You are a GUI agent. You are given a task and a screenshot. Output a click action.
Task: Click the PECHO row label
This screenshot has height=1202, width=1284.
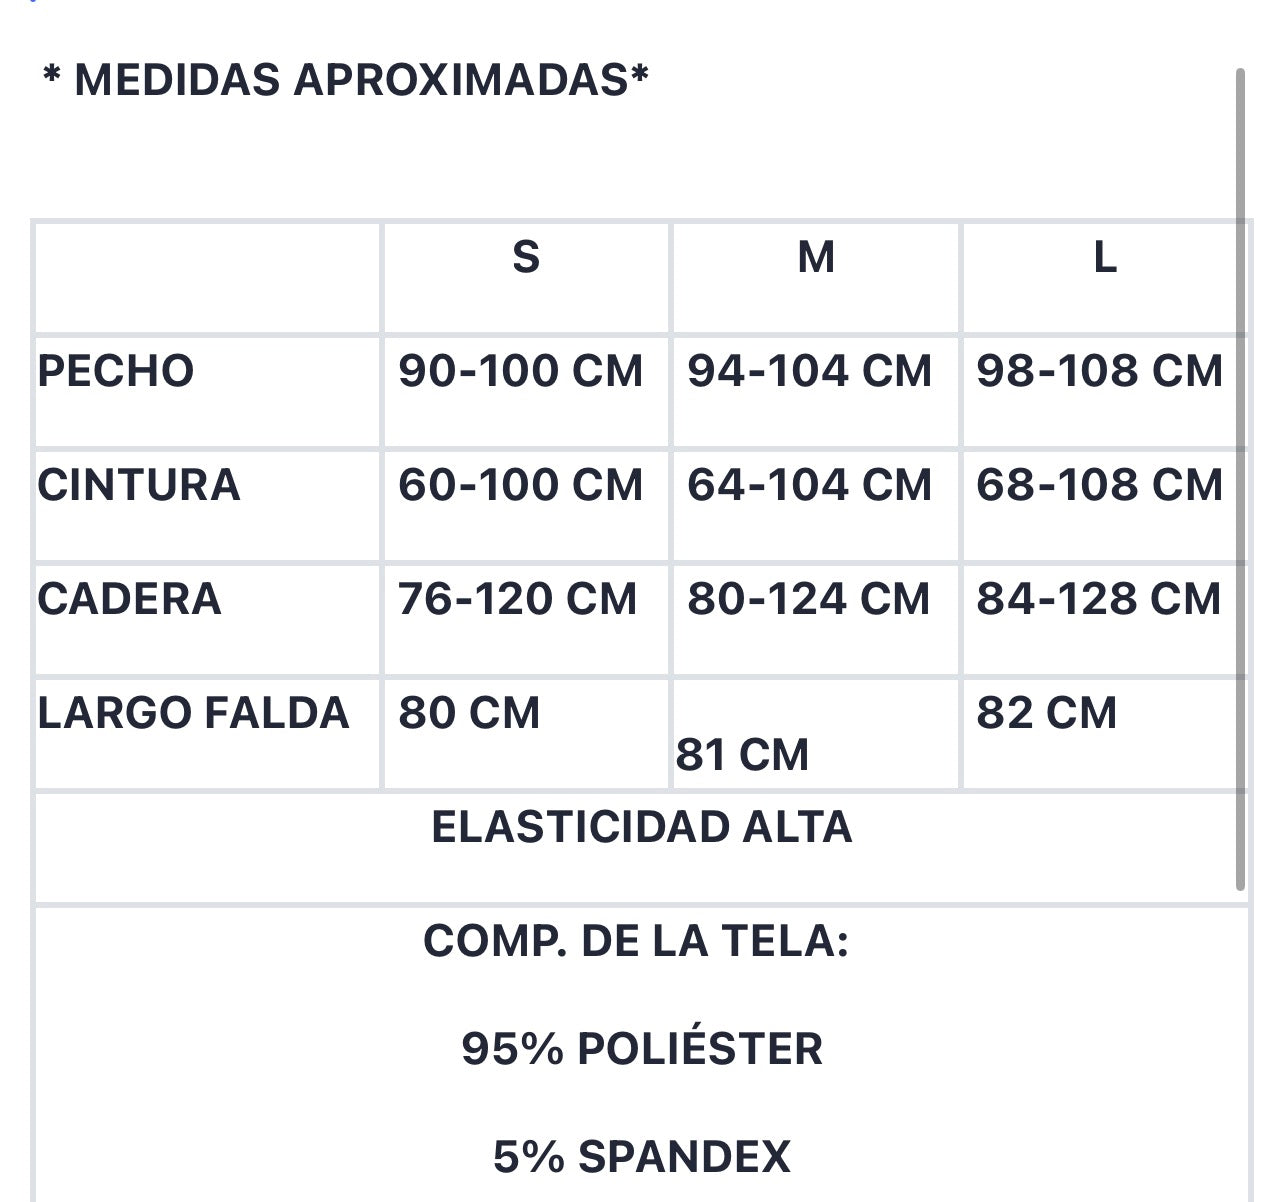click(x=116, y=371)
